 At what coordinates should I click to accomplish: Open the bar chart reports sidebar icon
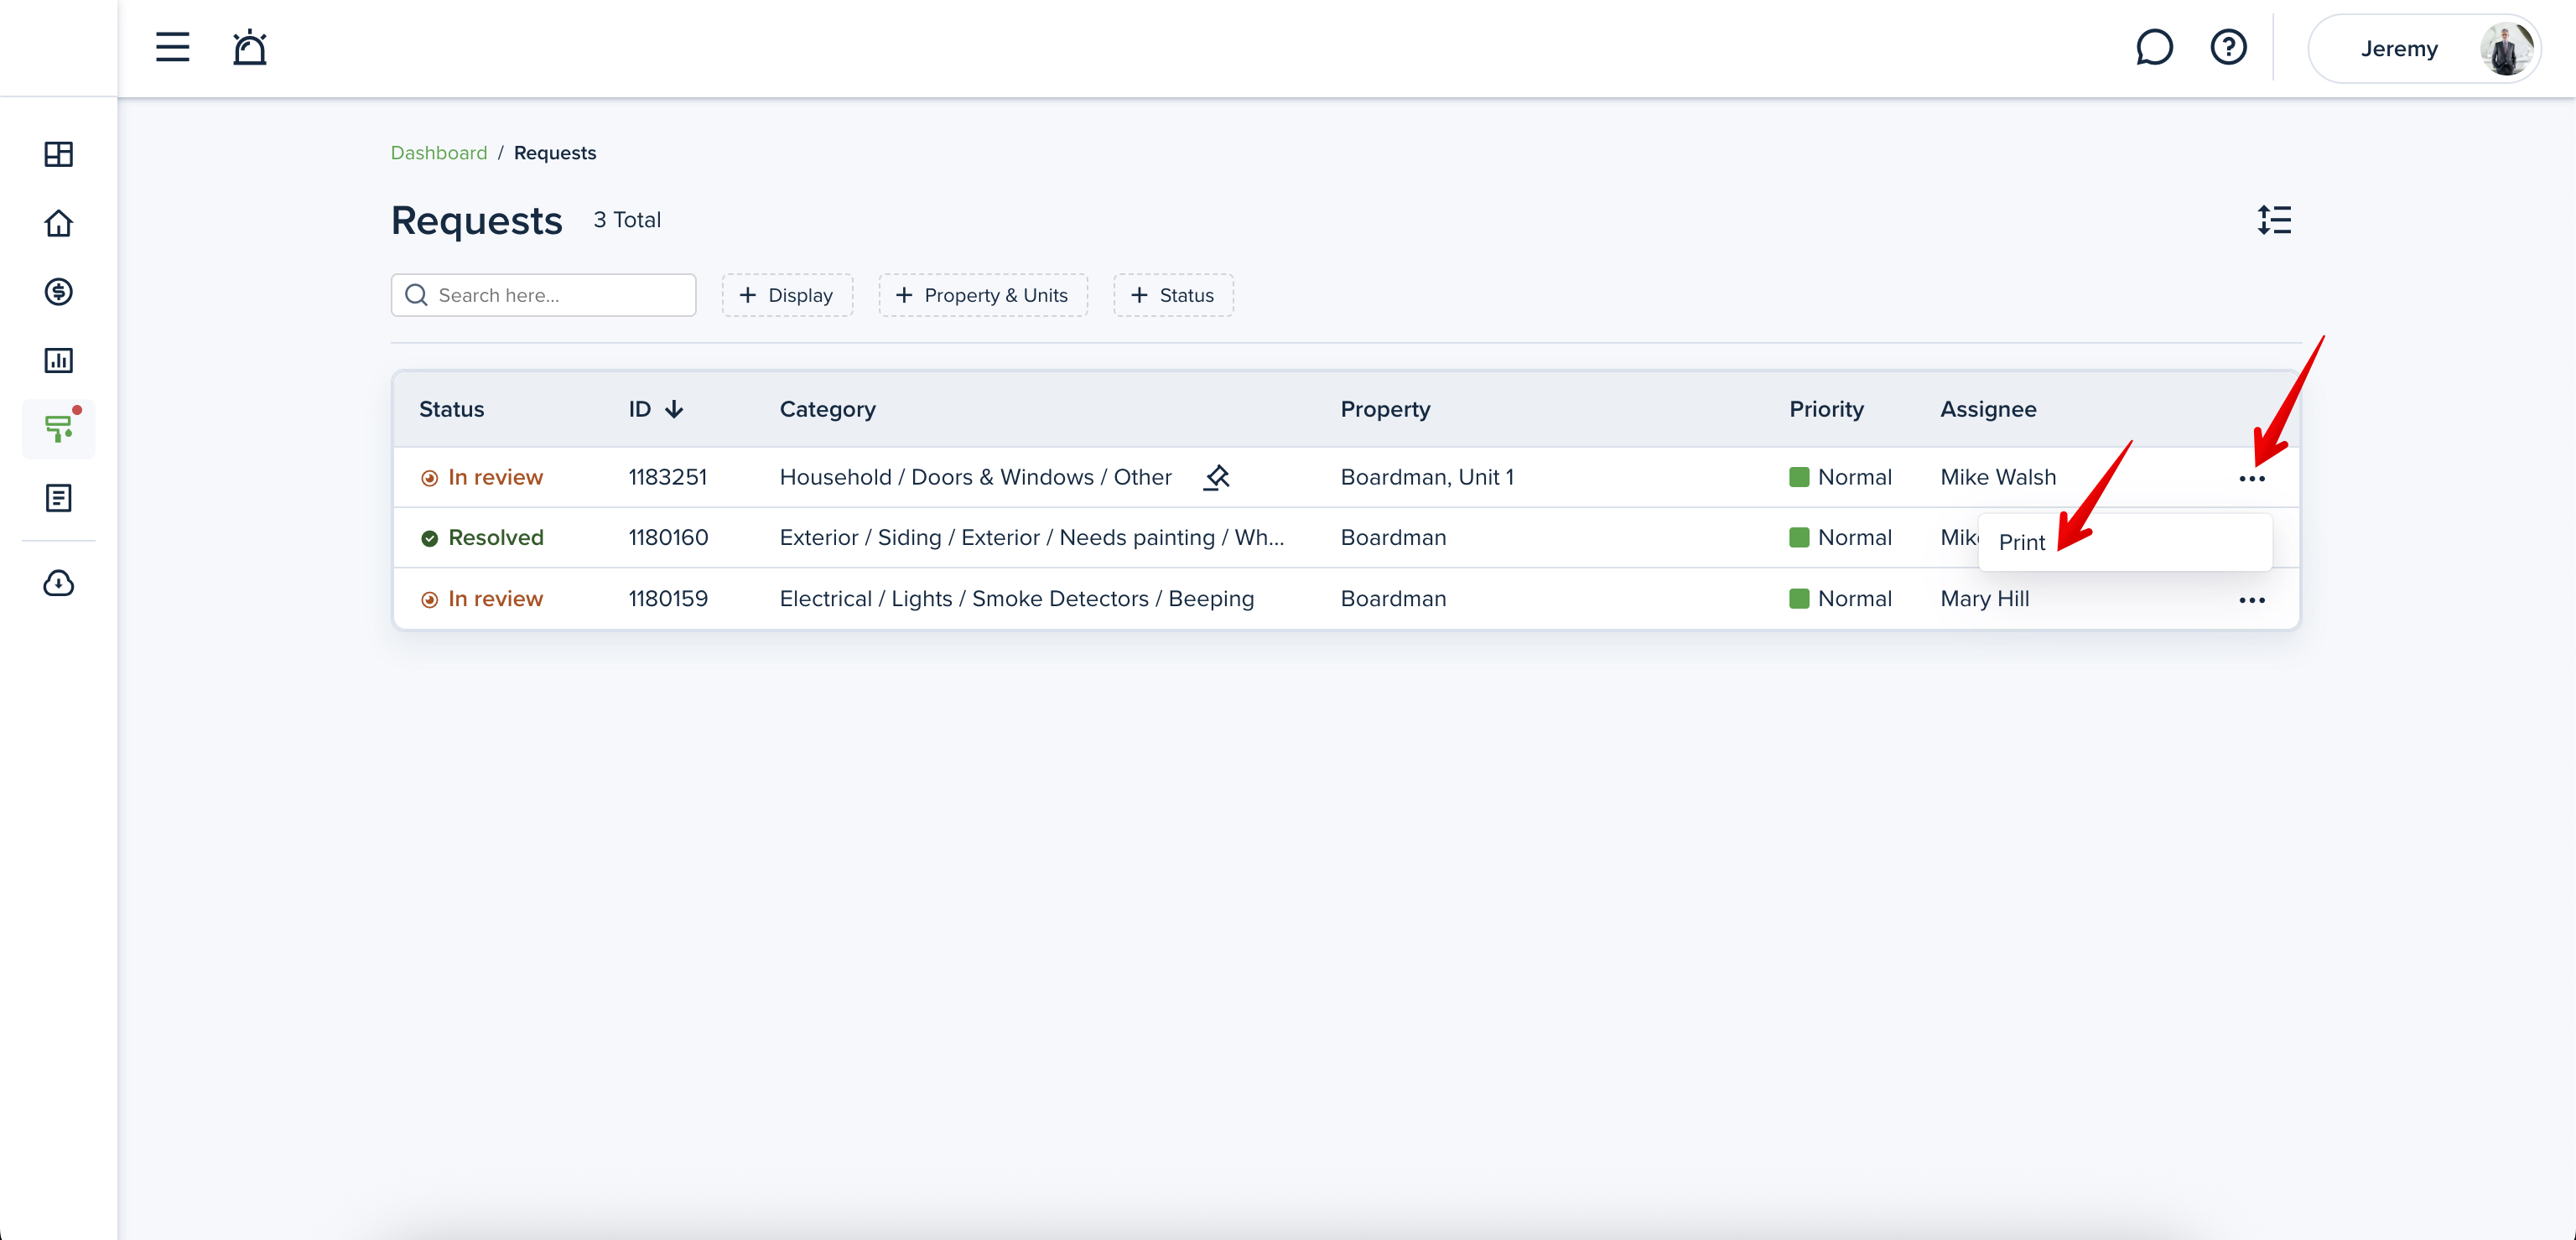(58, 360)
